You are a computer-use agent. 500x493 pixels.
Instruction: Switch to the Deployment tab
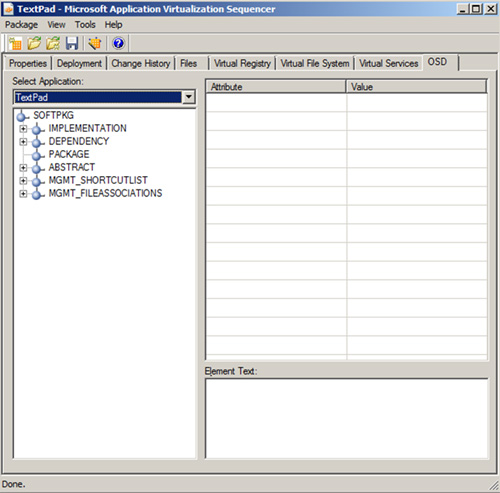tap(79, 63)
